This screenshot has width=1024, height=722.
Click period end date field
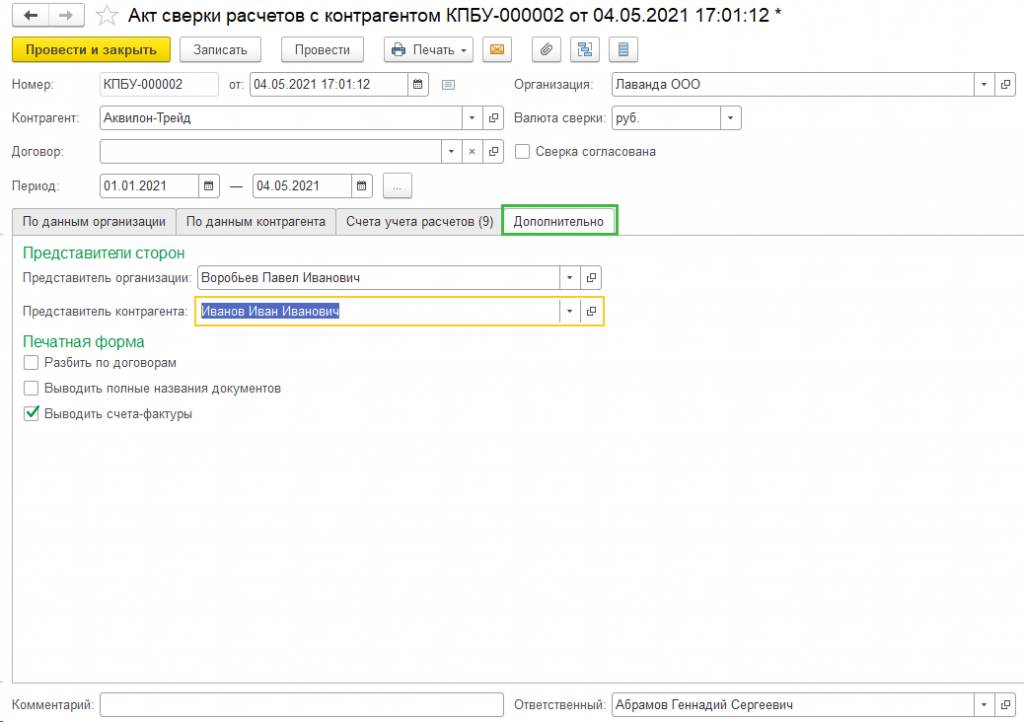[302, 186]
